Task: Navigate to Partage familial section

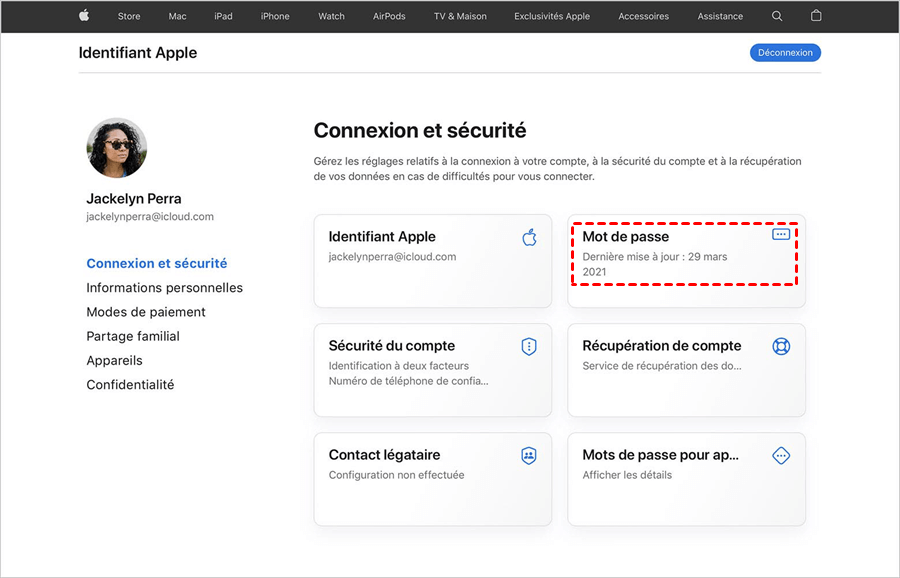Action: click(x=133, y=336)
